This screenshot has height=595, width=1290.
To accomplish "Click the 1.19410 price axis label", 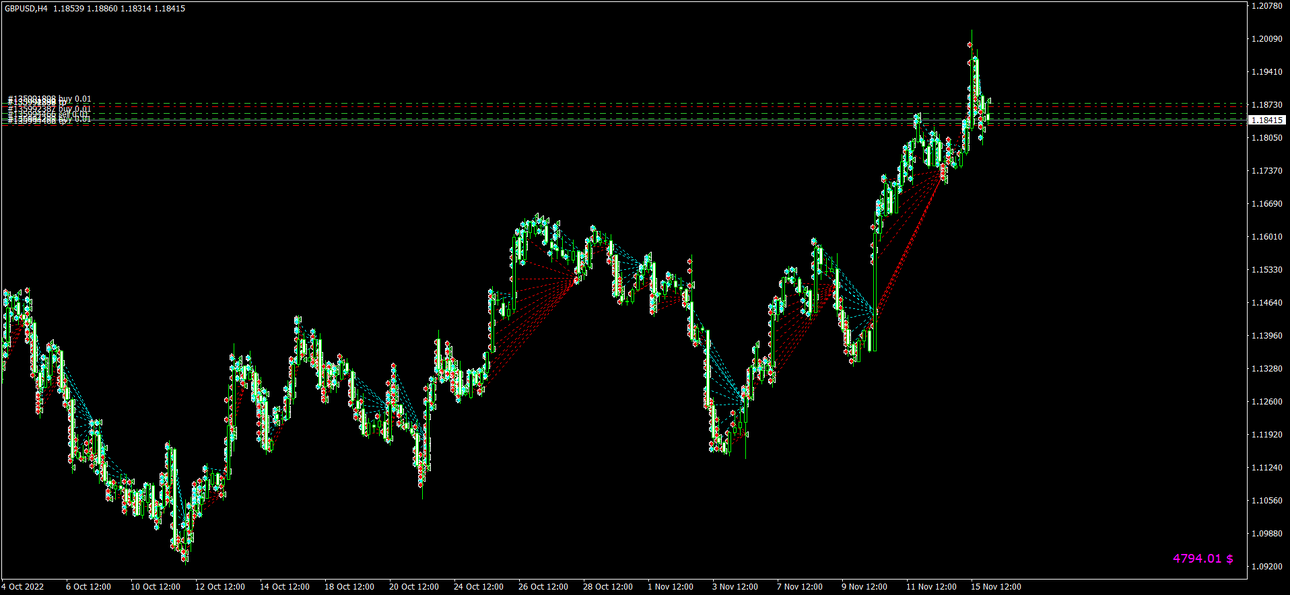I will (1266, 72).
